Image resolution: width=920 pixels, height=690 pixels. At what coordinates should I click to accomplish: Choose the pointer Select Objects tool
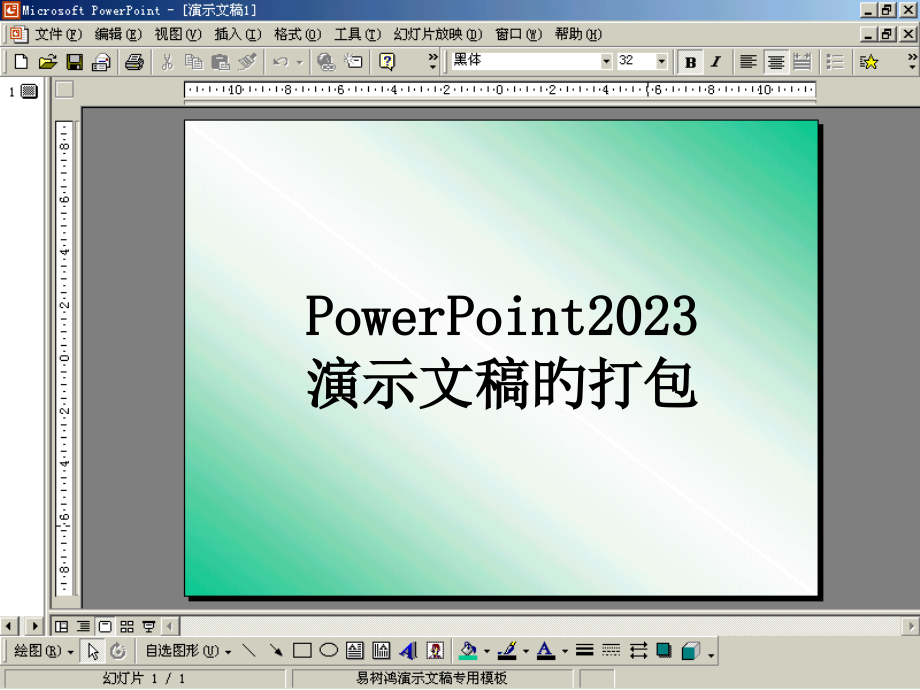(x=93, y=651)
